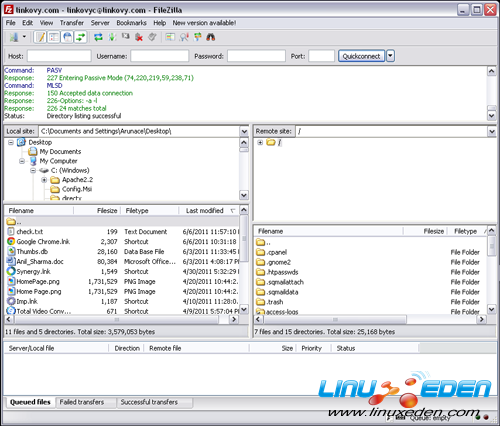Image resolution: width=500 pixels, height=426 pixels.
Task: Open the Bookmarks menu
Action: 131,23
